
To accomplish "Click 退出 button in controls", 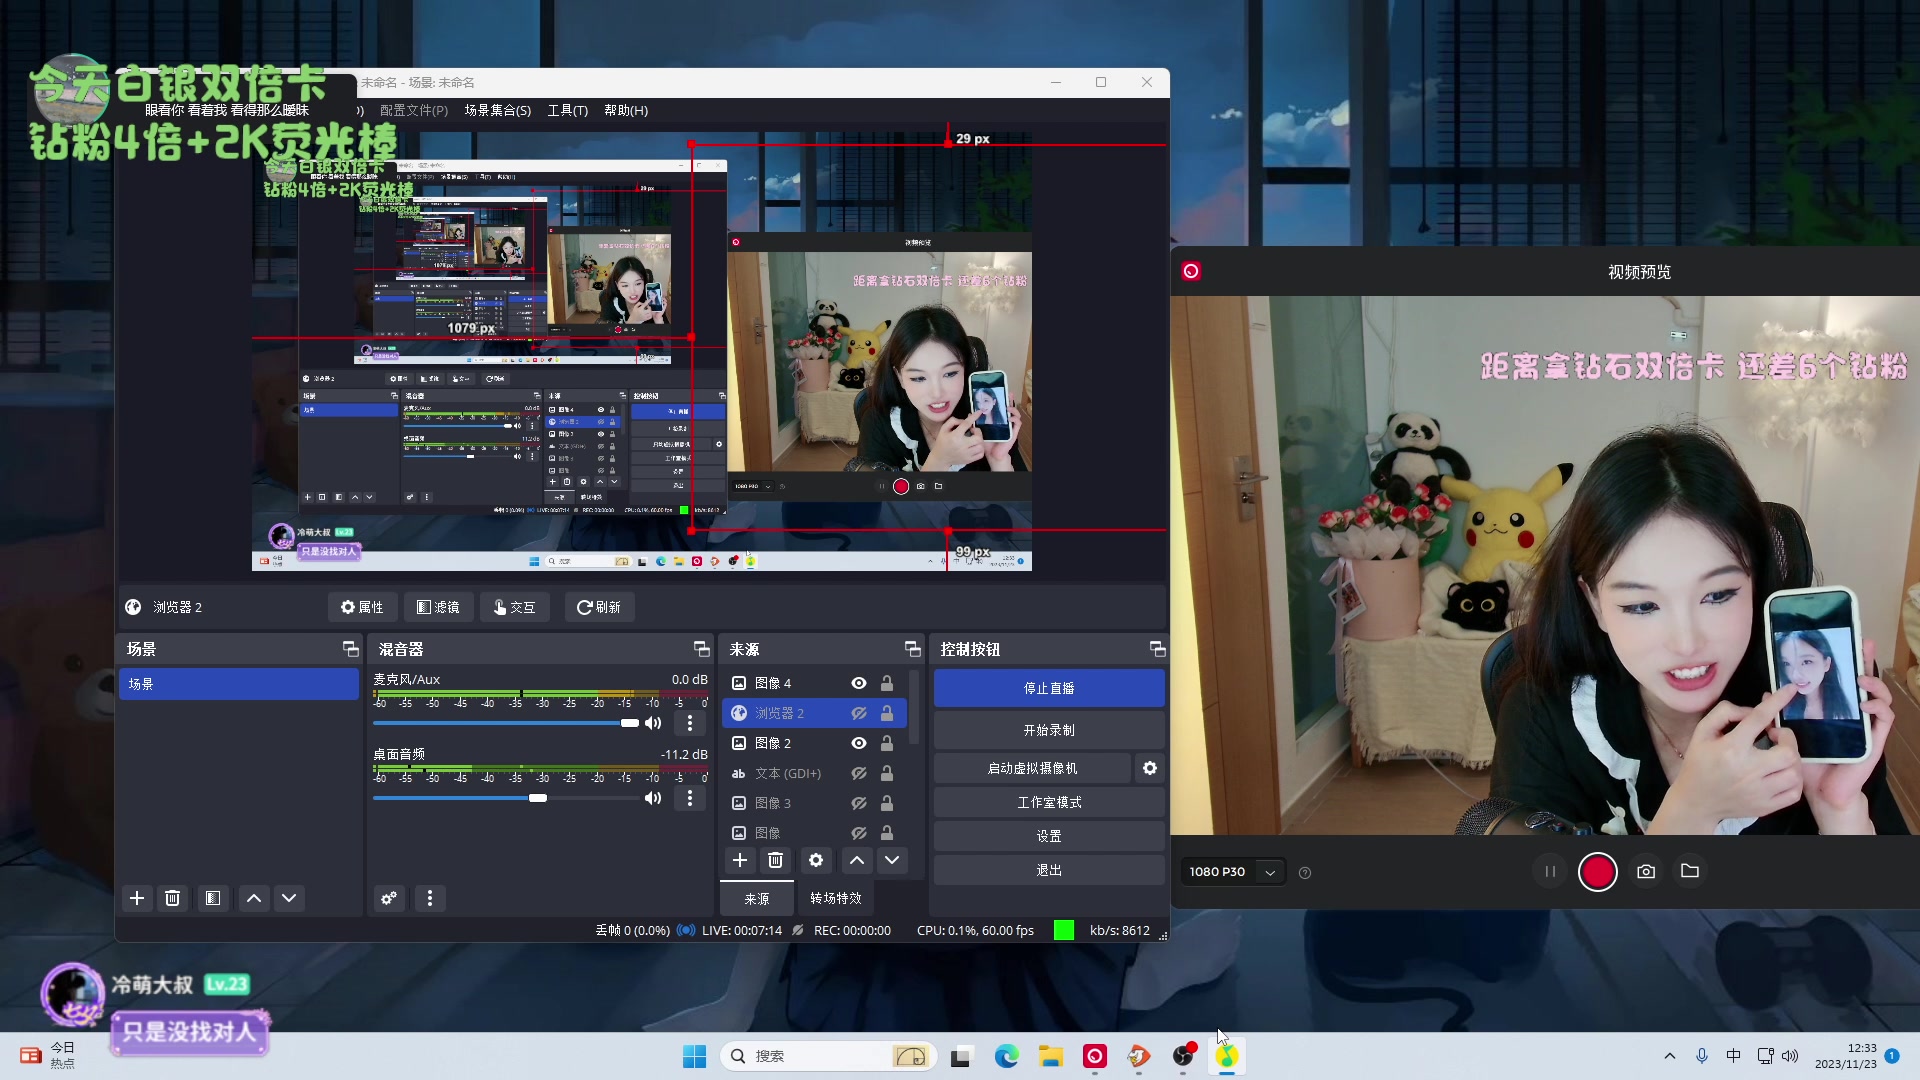I will tap(1049, 870).
